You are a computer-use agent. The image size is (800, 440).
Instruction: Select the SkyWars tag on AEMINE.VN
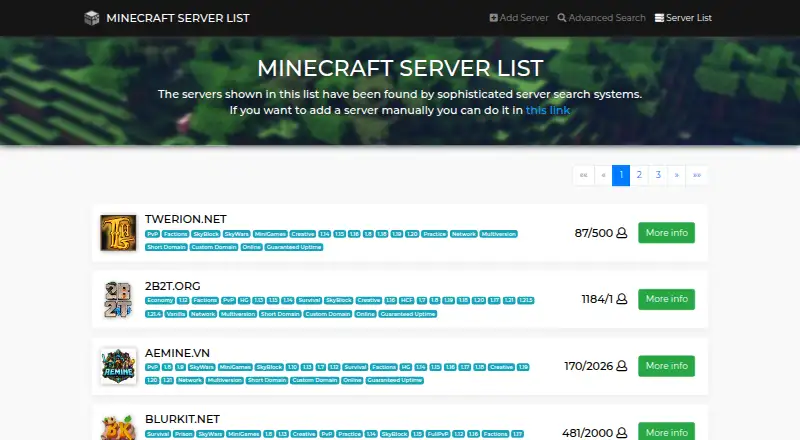(x=202, y=367)
